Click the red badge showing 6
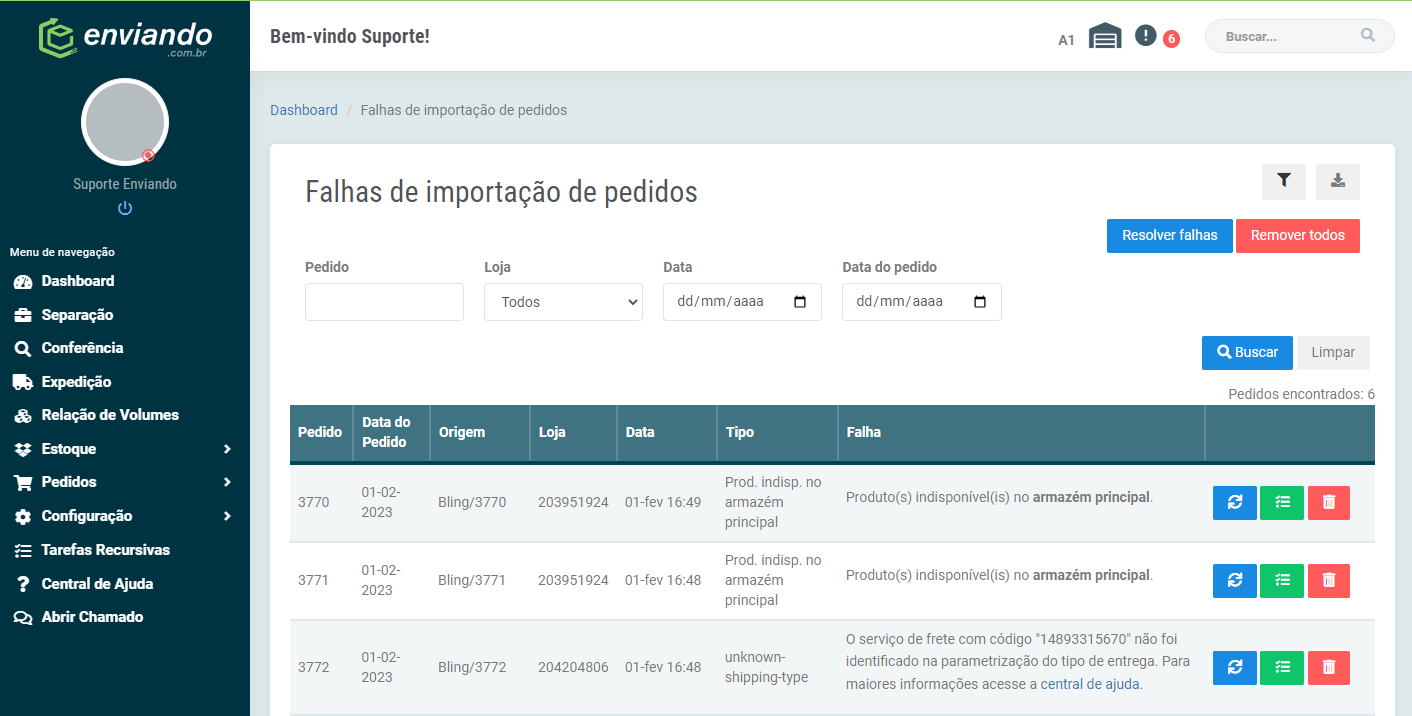1412x716 pixels. [x=1171, y=39]
